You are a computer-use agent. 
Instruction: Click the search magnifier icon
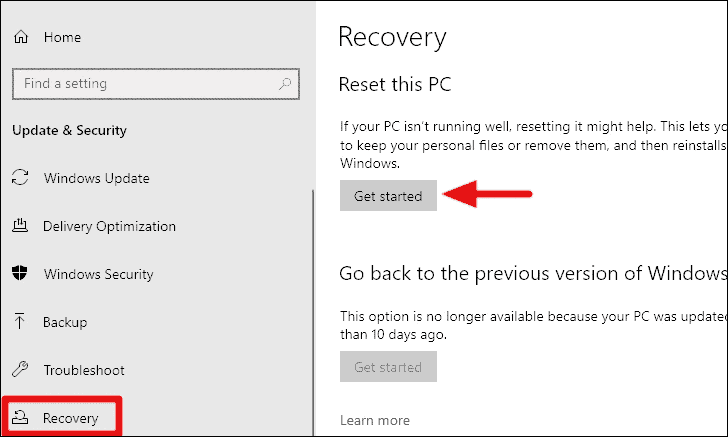[285, 84]
